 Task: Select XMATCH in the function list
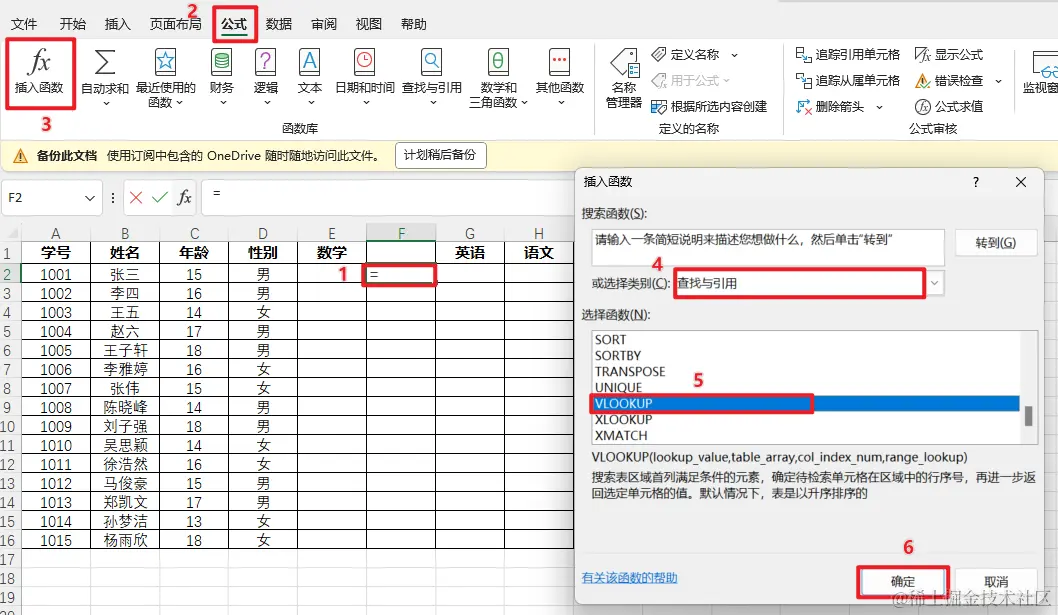coord(806,435)
